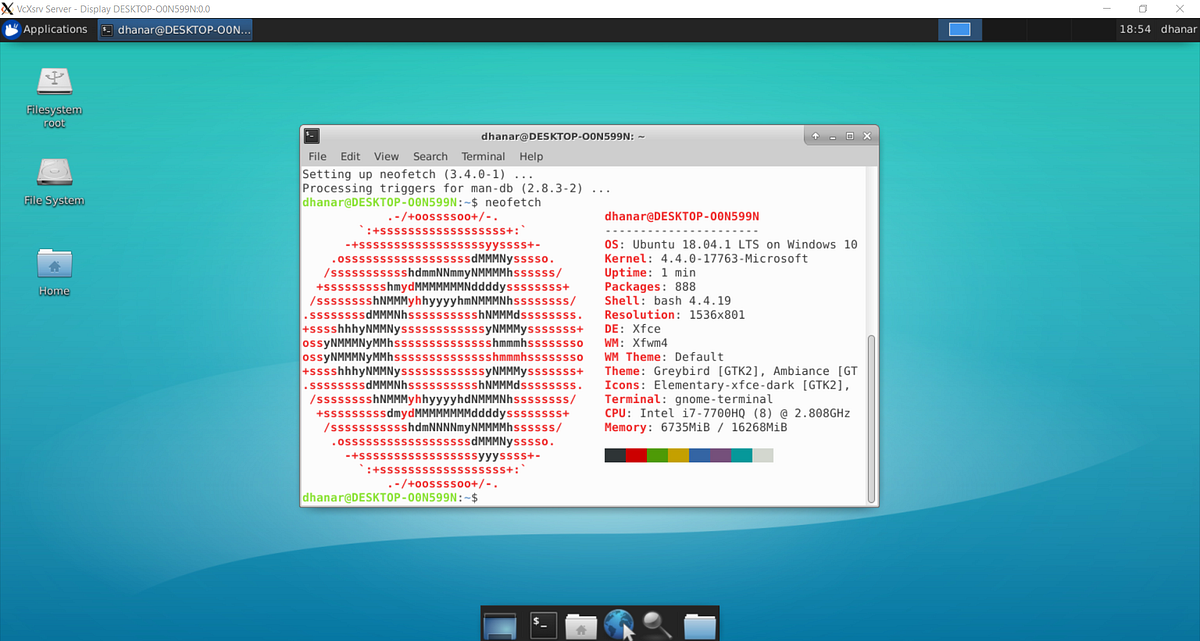Click the terminal icon in the window titlebar
Screen dimensions: 1200x641
311,135
